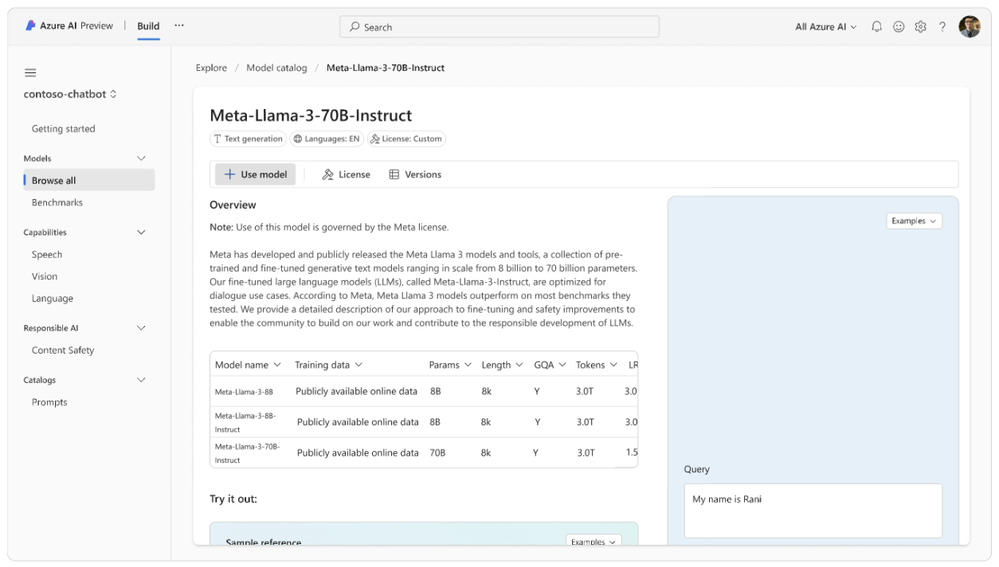
Task: Click the Use model button
Action: click(255, 175)
